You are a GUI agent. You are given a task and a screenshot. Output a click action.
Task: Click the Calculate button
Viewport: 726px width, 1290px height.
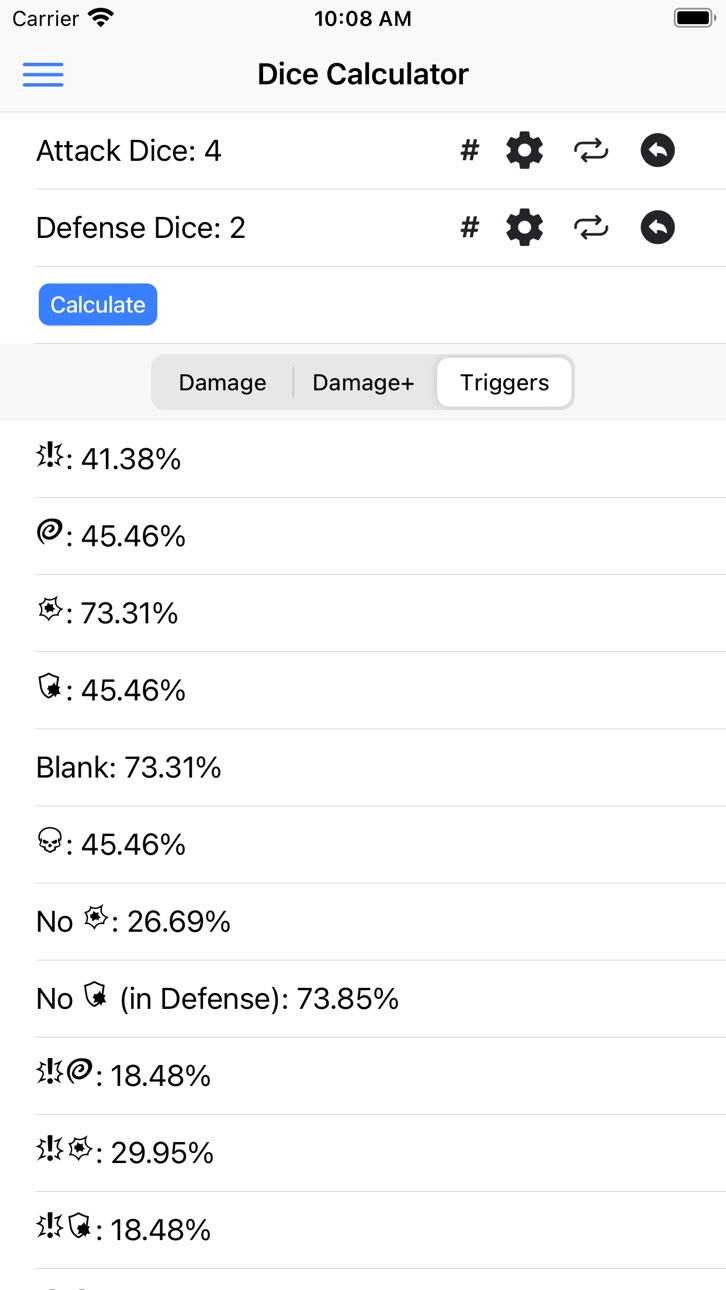pyautogui.click(x=98, y=305)
